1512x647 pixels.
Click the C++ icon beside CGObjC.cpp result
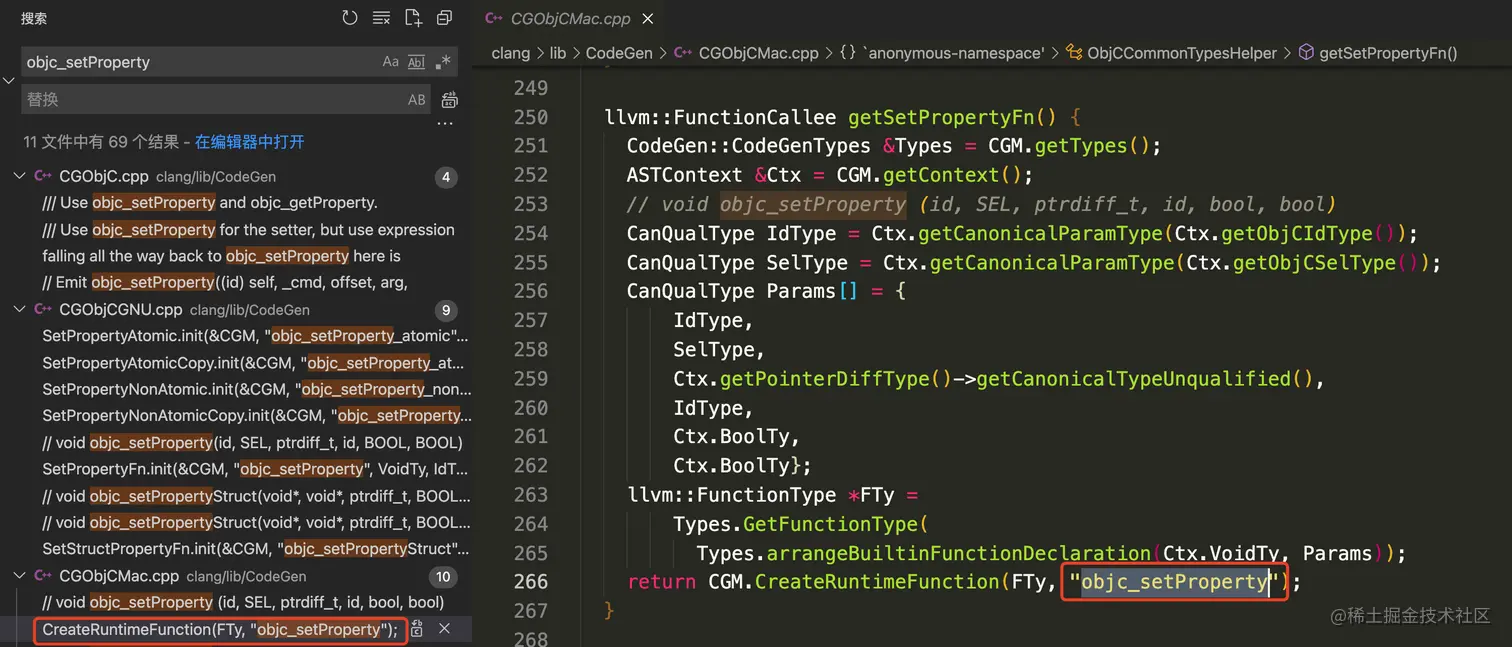click(43, 176)
